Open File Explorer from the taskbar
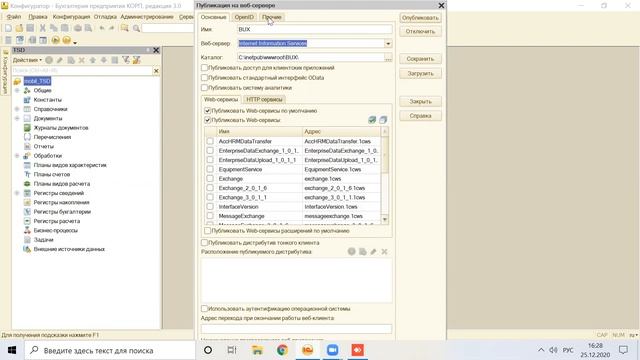 click(257, 350)
